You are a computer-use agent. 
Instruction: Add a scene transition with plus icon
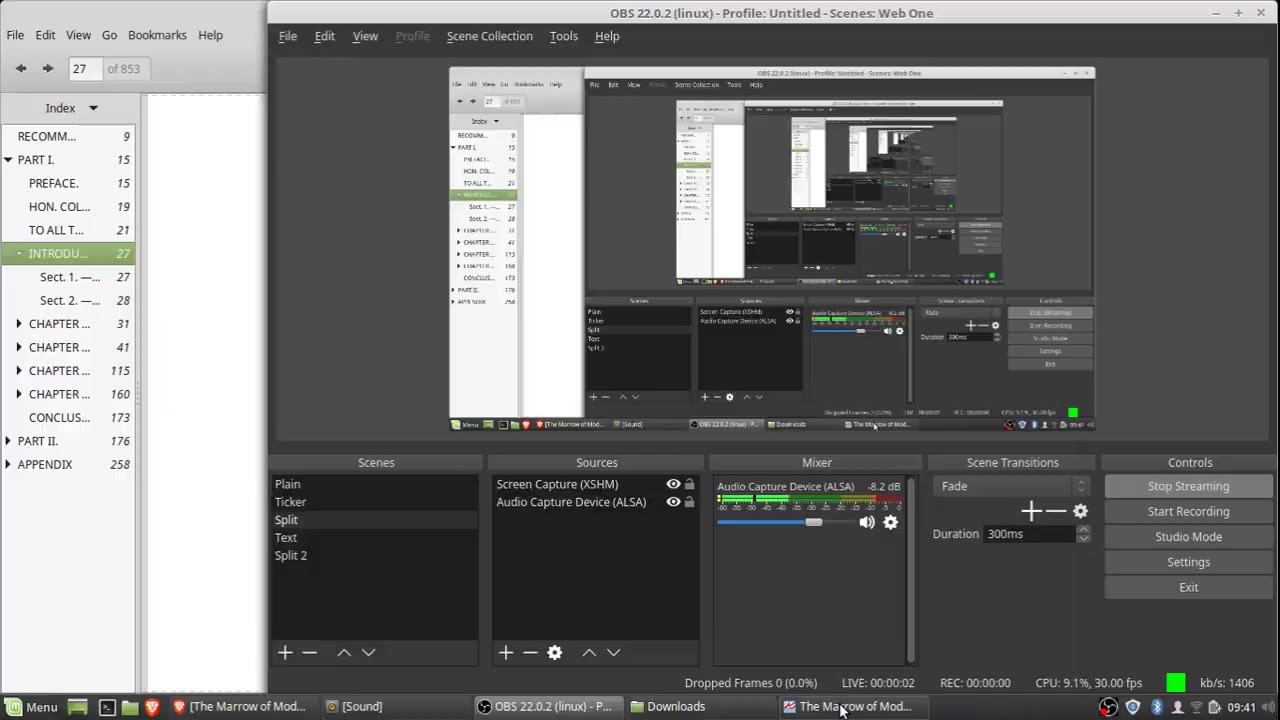point(1031,511)
